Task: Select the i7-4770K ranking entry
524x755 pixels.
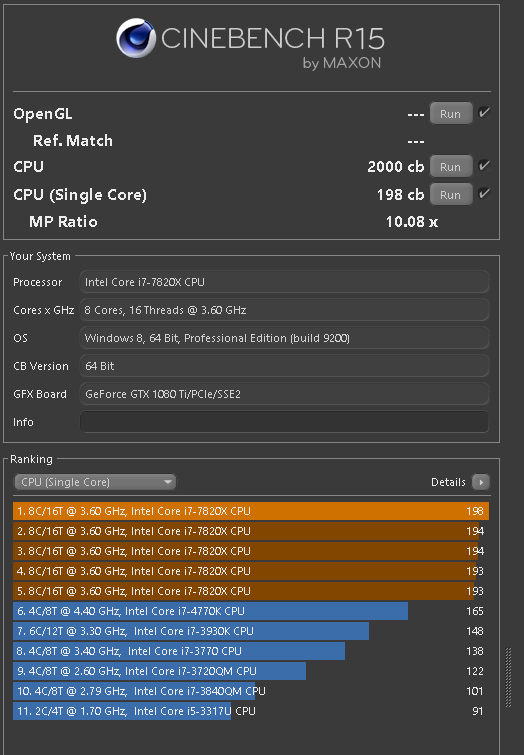Action: [x=251, y=611]
